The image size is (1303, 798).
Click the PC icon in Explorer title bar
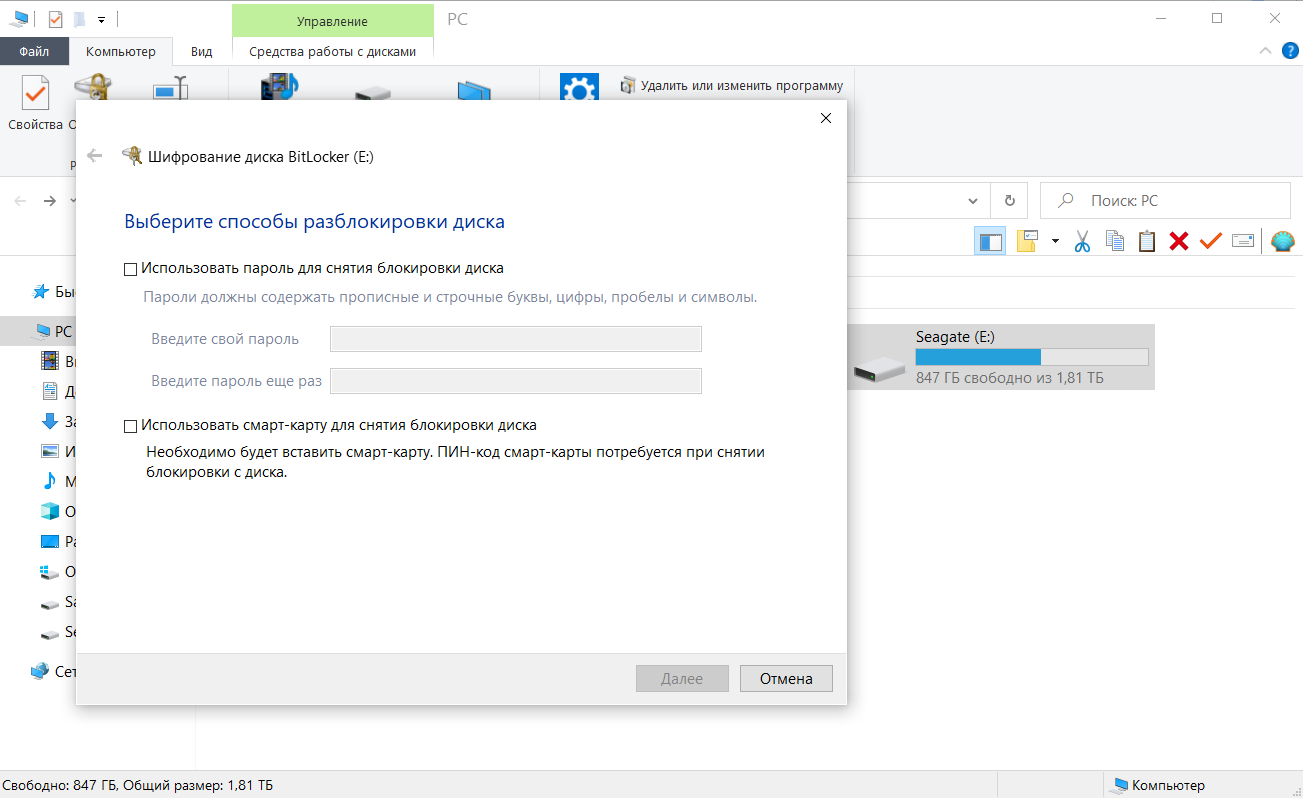click(19, 19)
